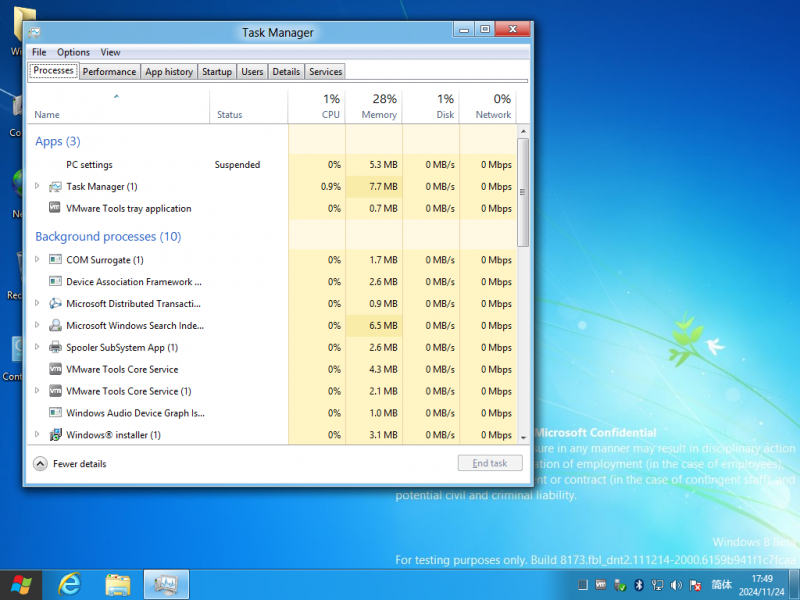Open the taskbar clock showing 17:49

pyautogui.click(x=762, y=585)
